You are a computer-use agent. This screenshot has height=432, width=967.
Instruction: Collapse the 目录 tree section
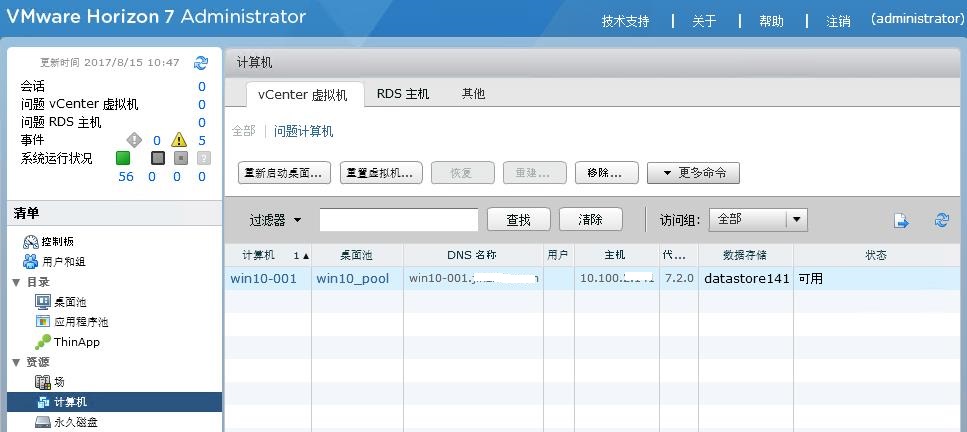(16, 282)
